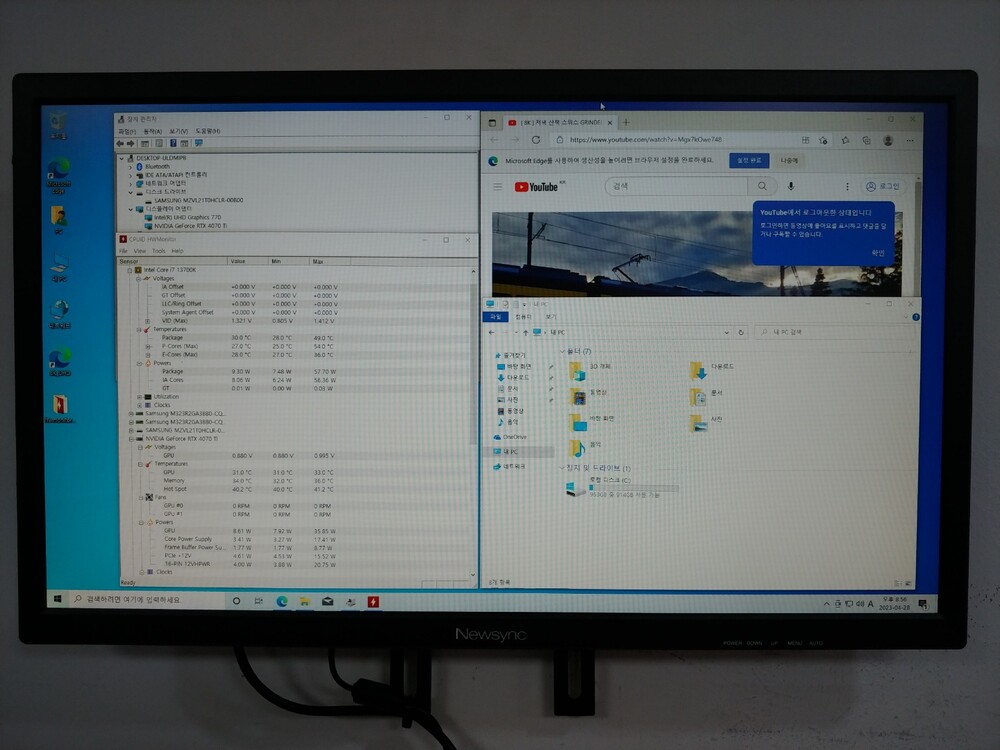This screenshot has width=1000, height=750.
Task: Click the YouTube login button
Action: pyautogui.click(x=883, y=187)
